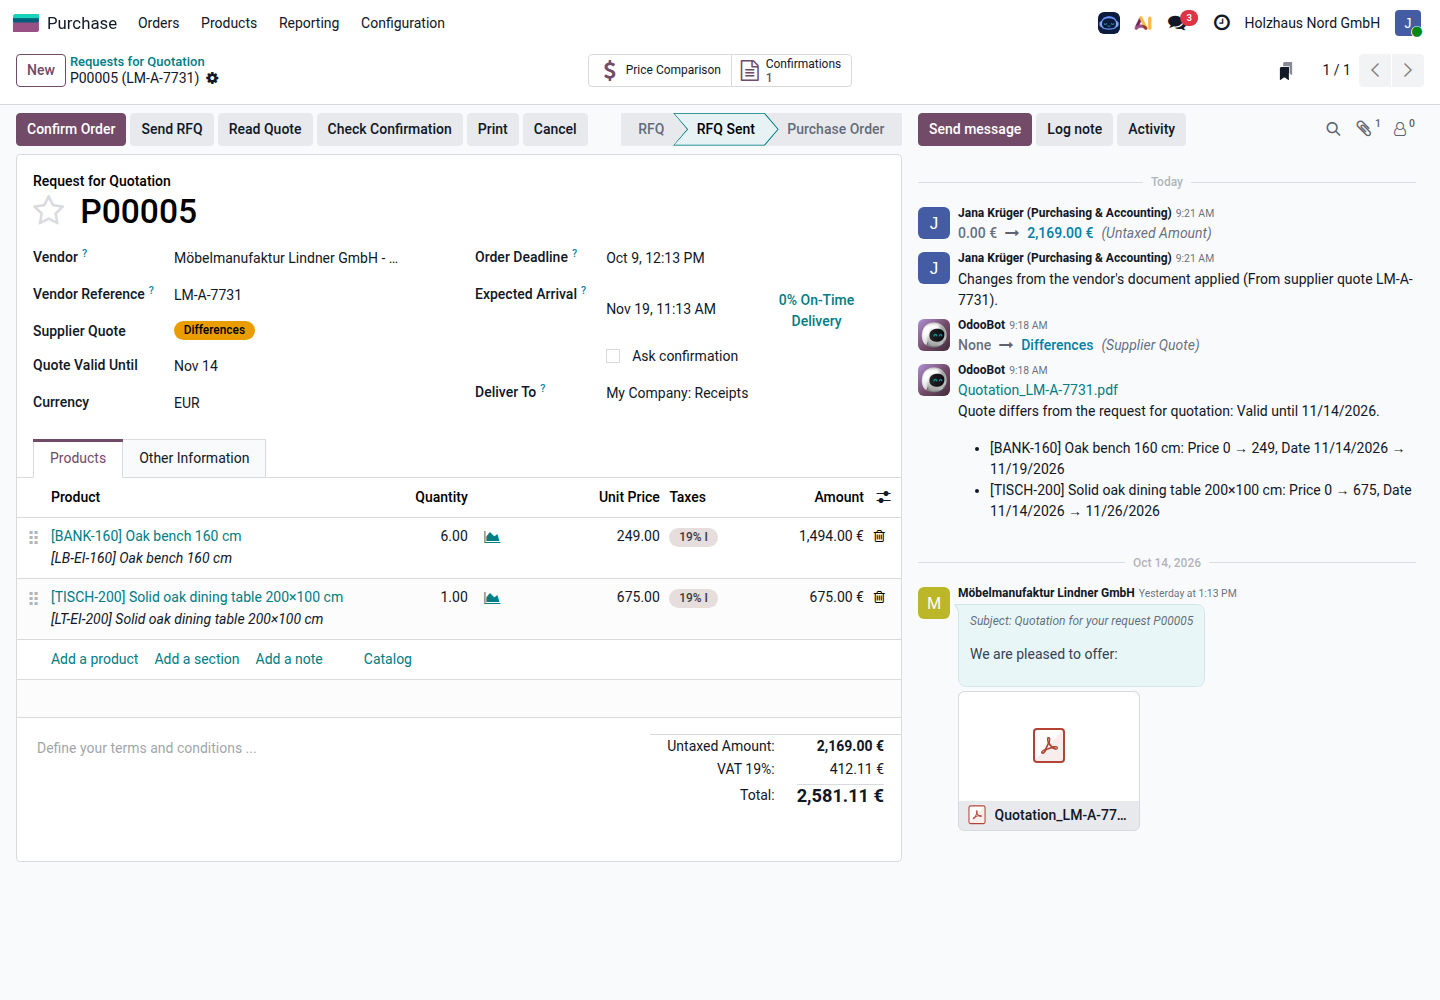This screenshot has width=1440, height=1000.
Task: Open the Quotation_LM-A-7731.pdf link
Action: pyautogui.click(x=1038, y=390)
